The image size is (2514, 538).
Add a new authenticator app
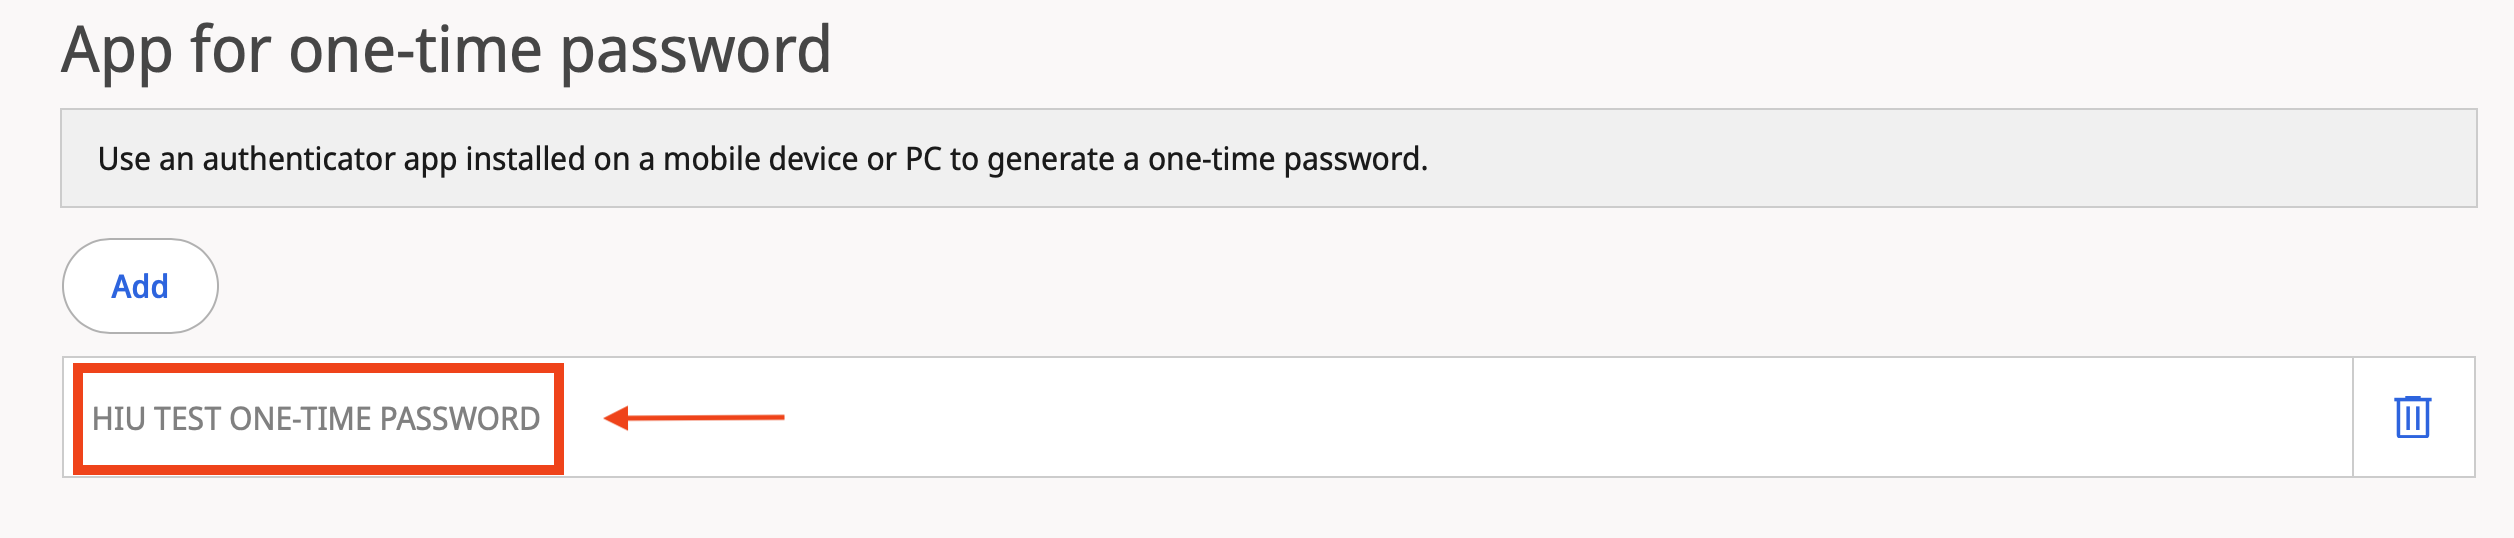(x=140, y=286)
